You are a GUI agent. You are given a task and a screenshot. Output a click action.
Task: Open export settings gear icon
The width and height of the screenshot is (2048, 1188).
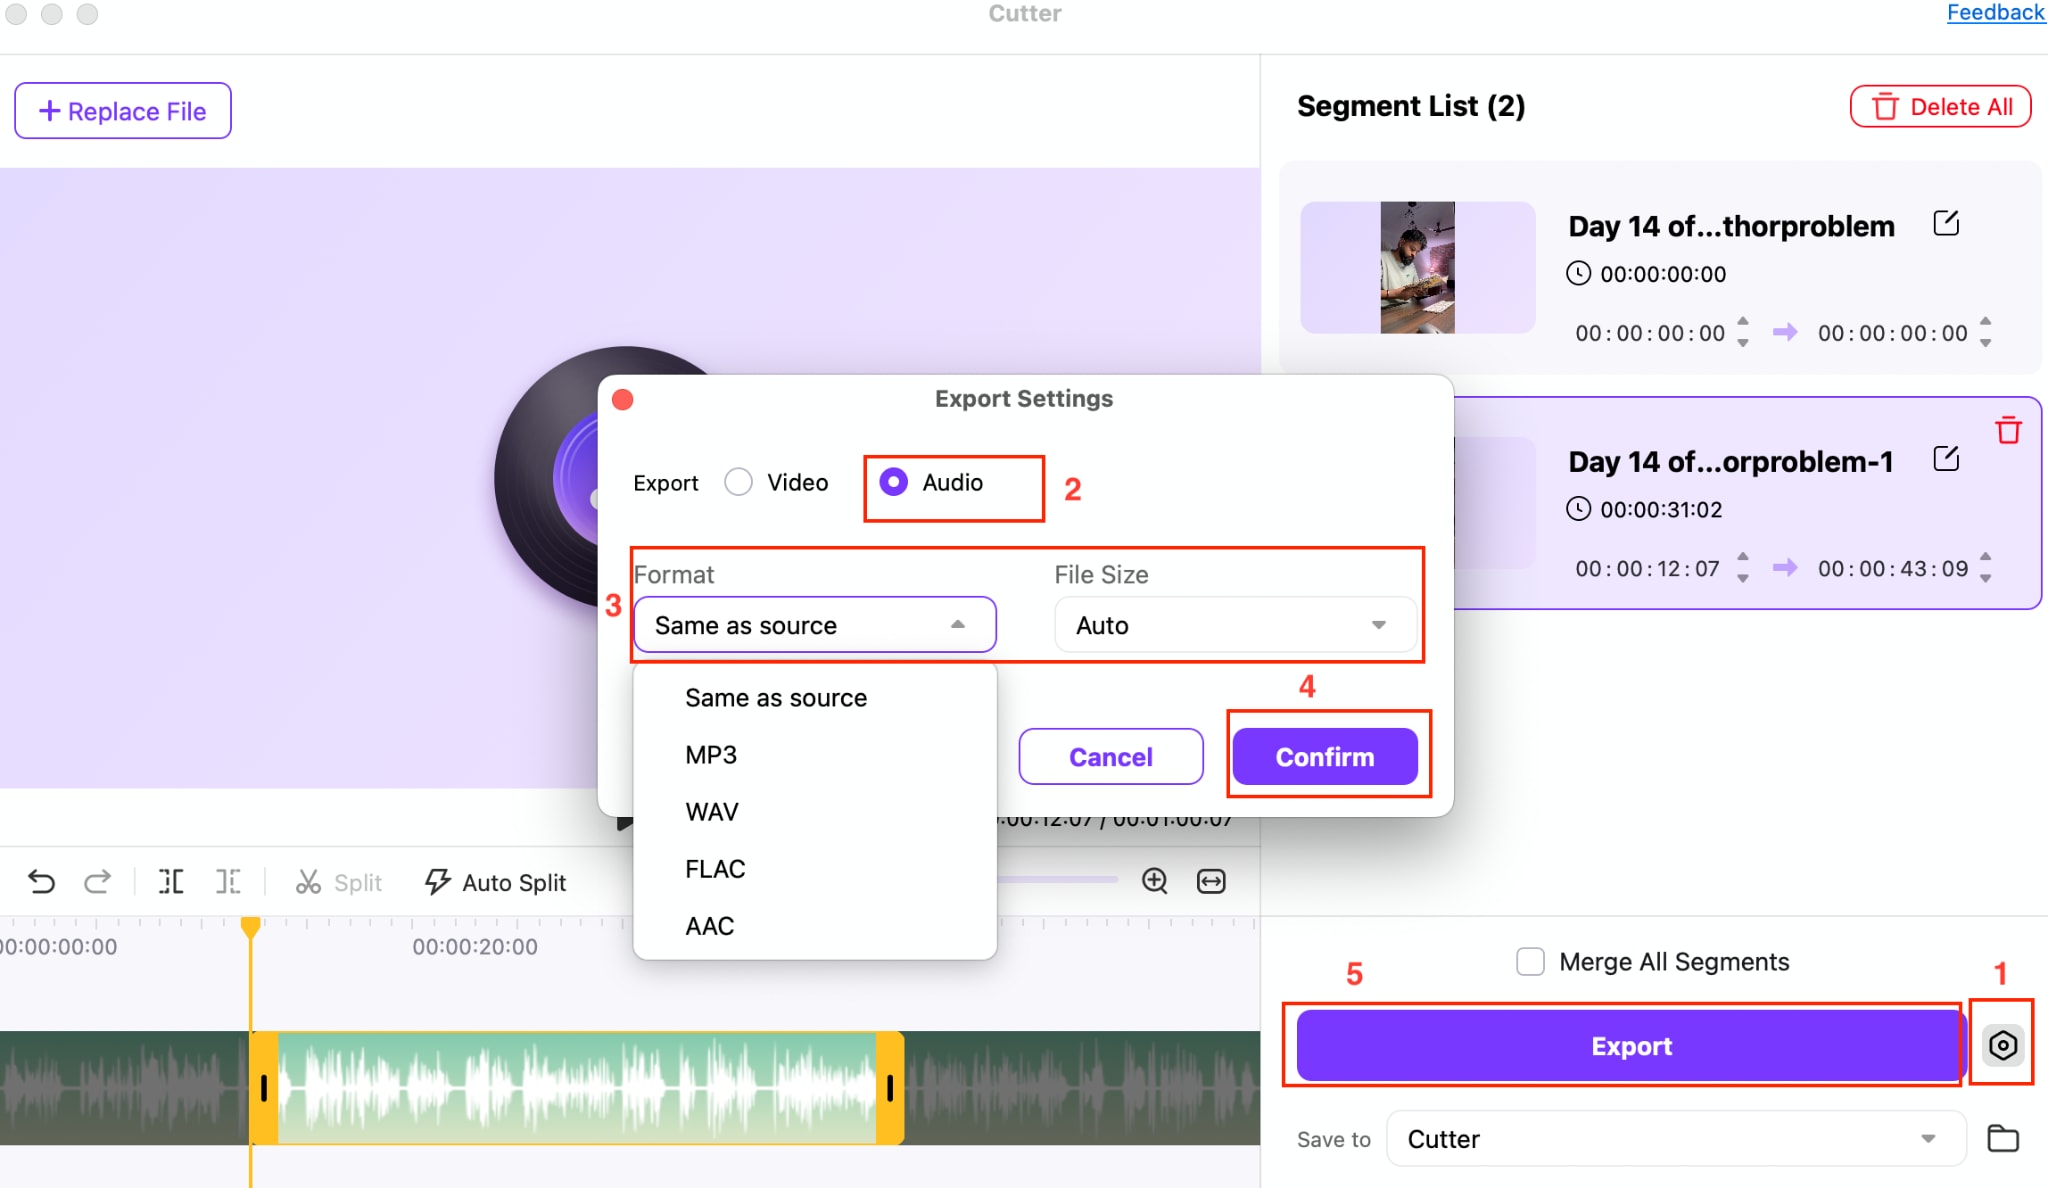(x=2002, y=1045)
